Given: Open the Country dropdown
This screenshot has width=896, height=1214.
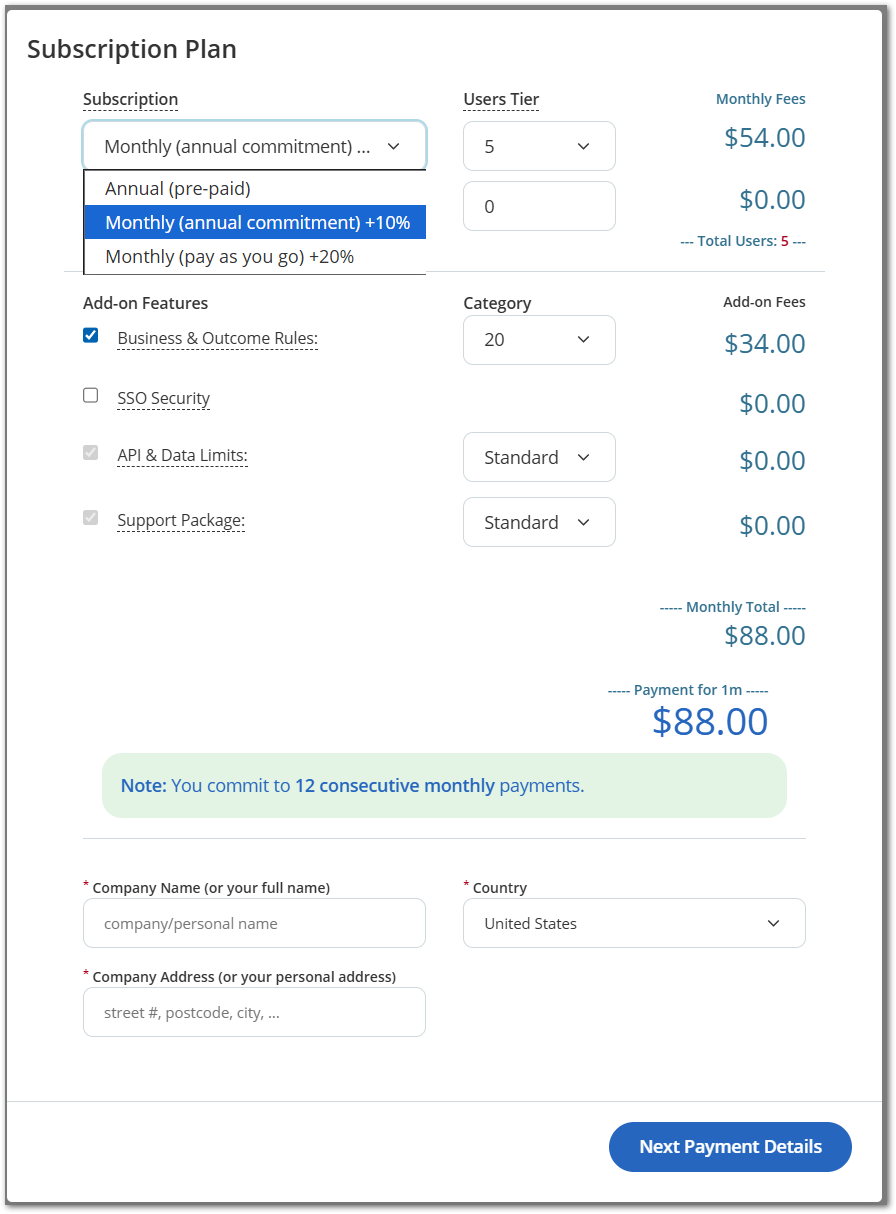Looking at the screenshot, I should point(634,923).
